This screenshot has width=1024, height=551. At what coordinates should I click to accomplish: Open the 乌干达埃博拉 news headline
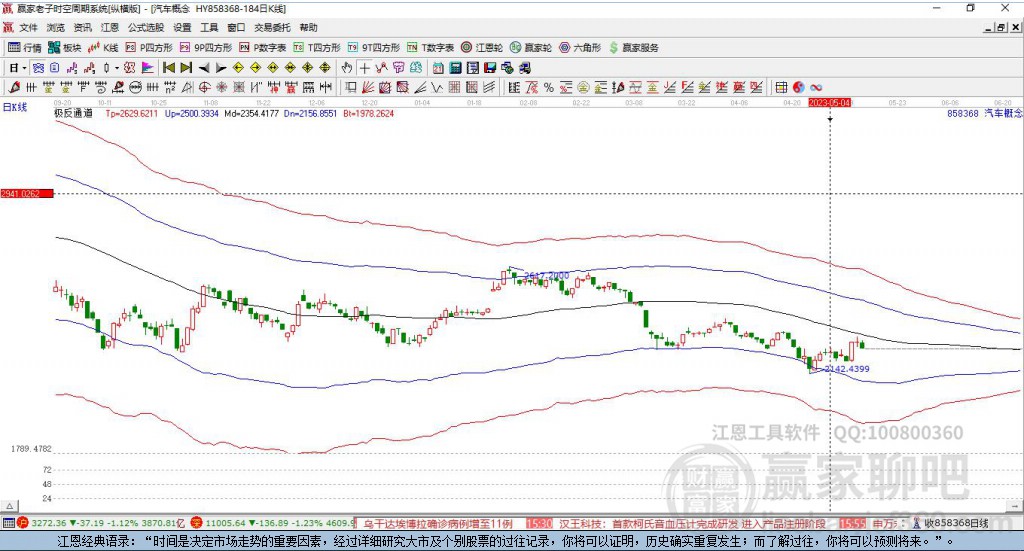tap(438, 524)
